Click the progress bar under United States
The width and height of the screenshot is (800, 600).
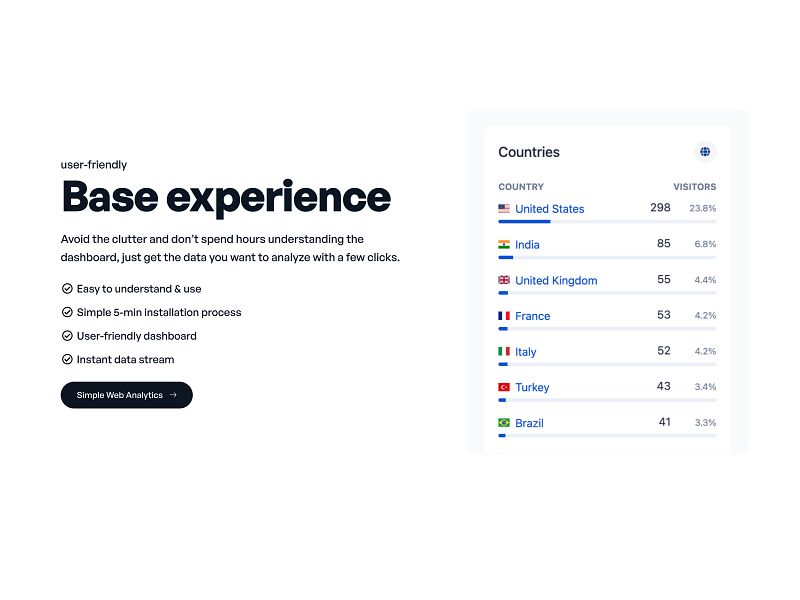(524, 222)
